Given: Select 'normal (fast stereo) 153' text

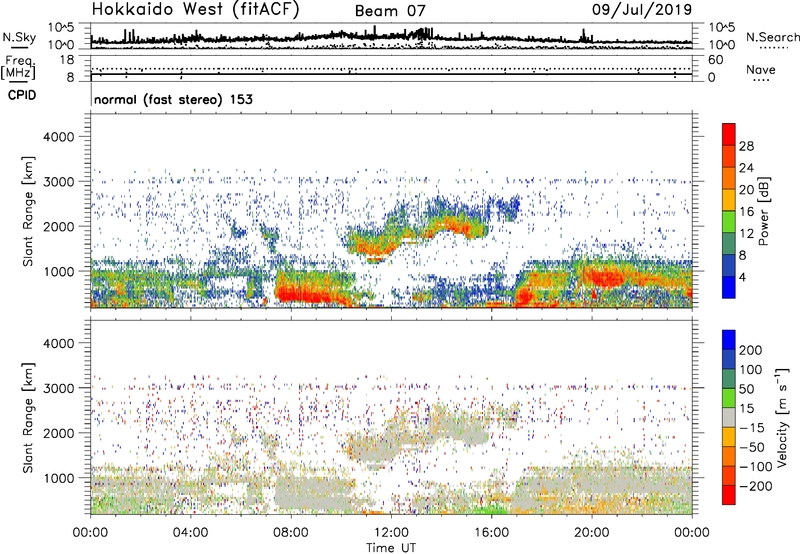Looking at the screenshot, I should 173,99.
